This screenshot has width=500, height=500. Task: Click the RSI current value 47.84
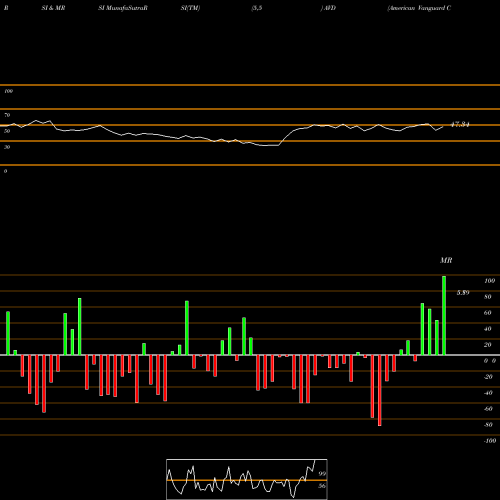(460, 125)
